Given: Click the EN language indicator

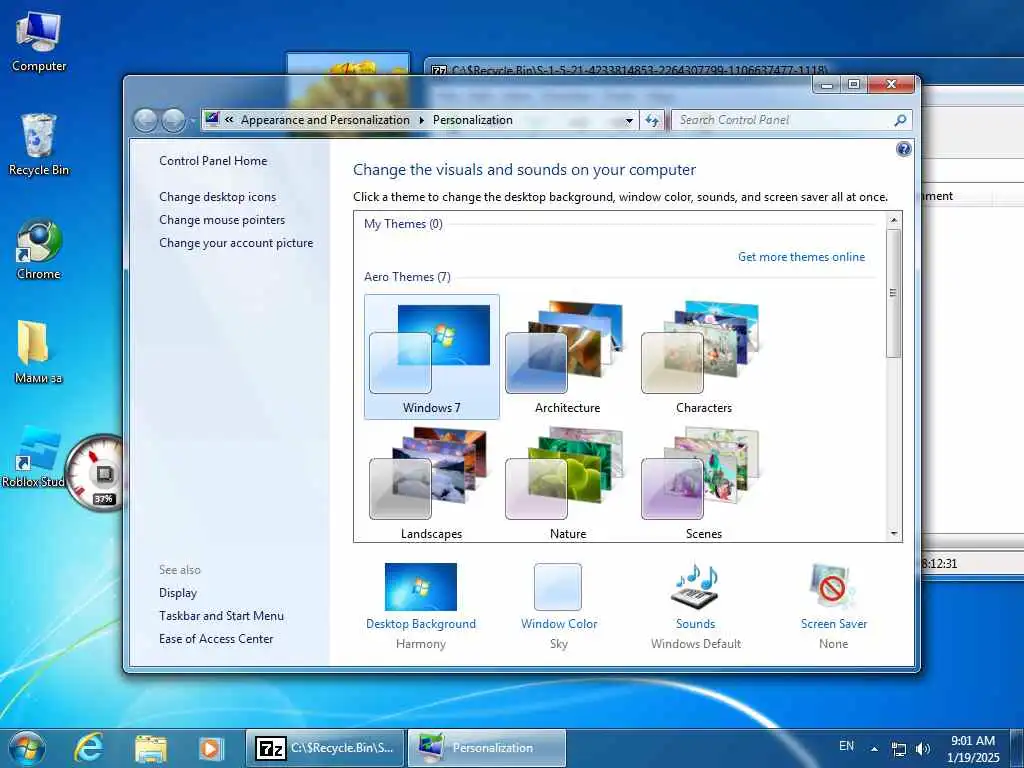Looking at the screenshot, I should [x=846, y=746].
